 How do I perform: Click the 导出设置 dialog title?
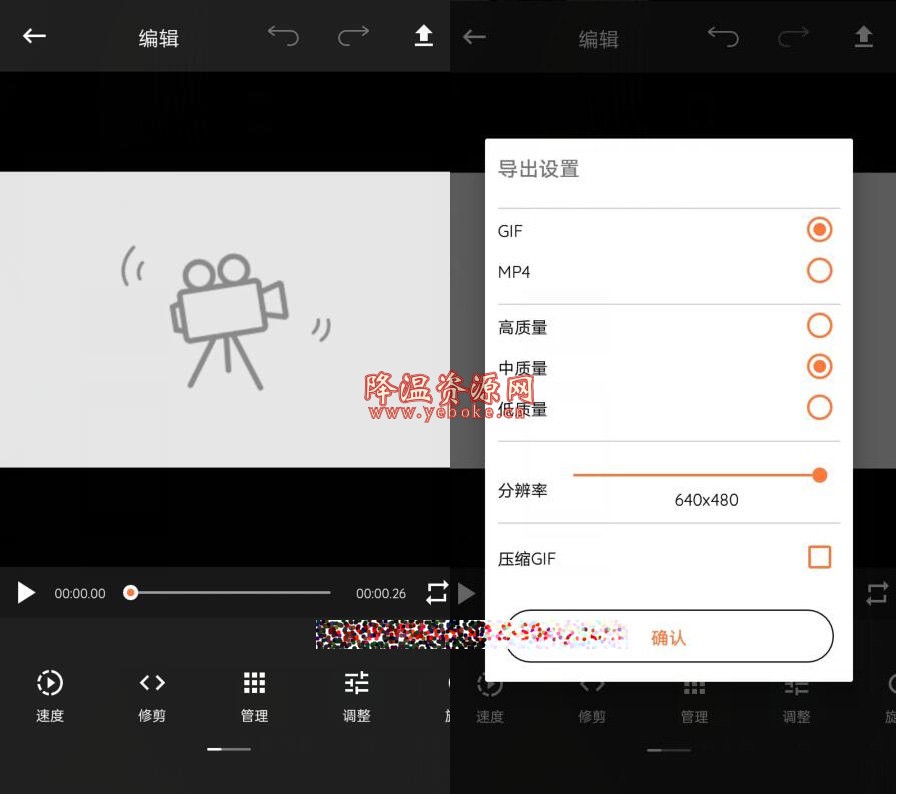(538, 169)
